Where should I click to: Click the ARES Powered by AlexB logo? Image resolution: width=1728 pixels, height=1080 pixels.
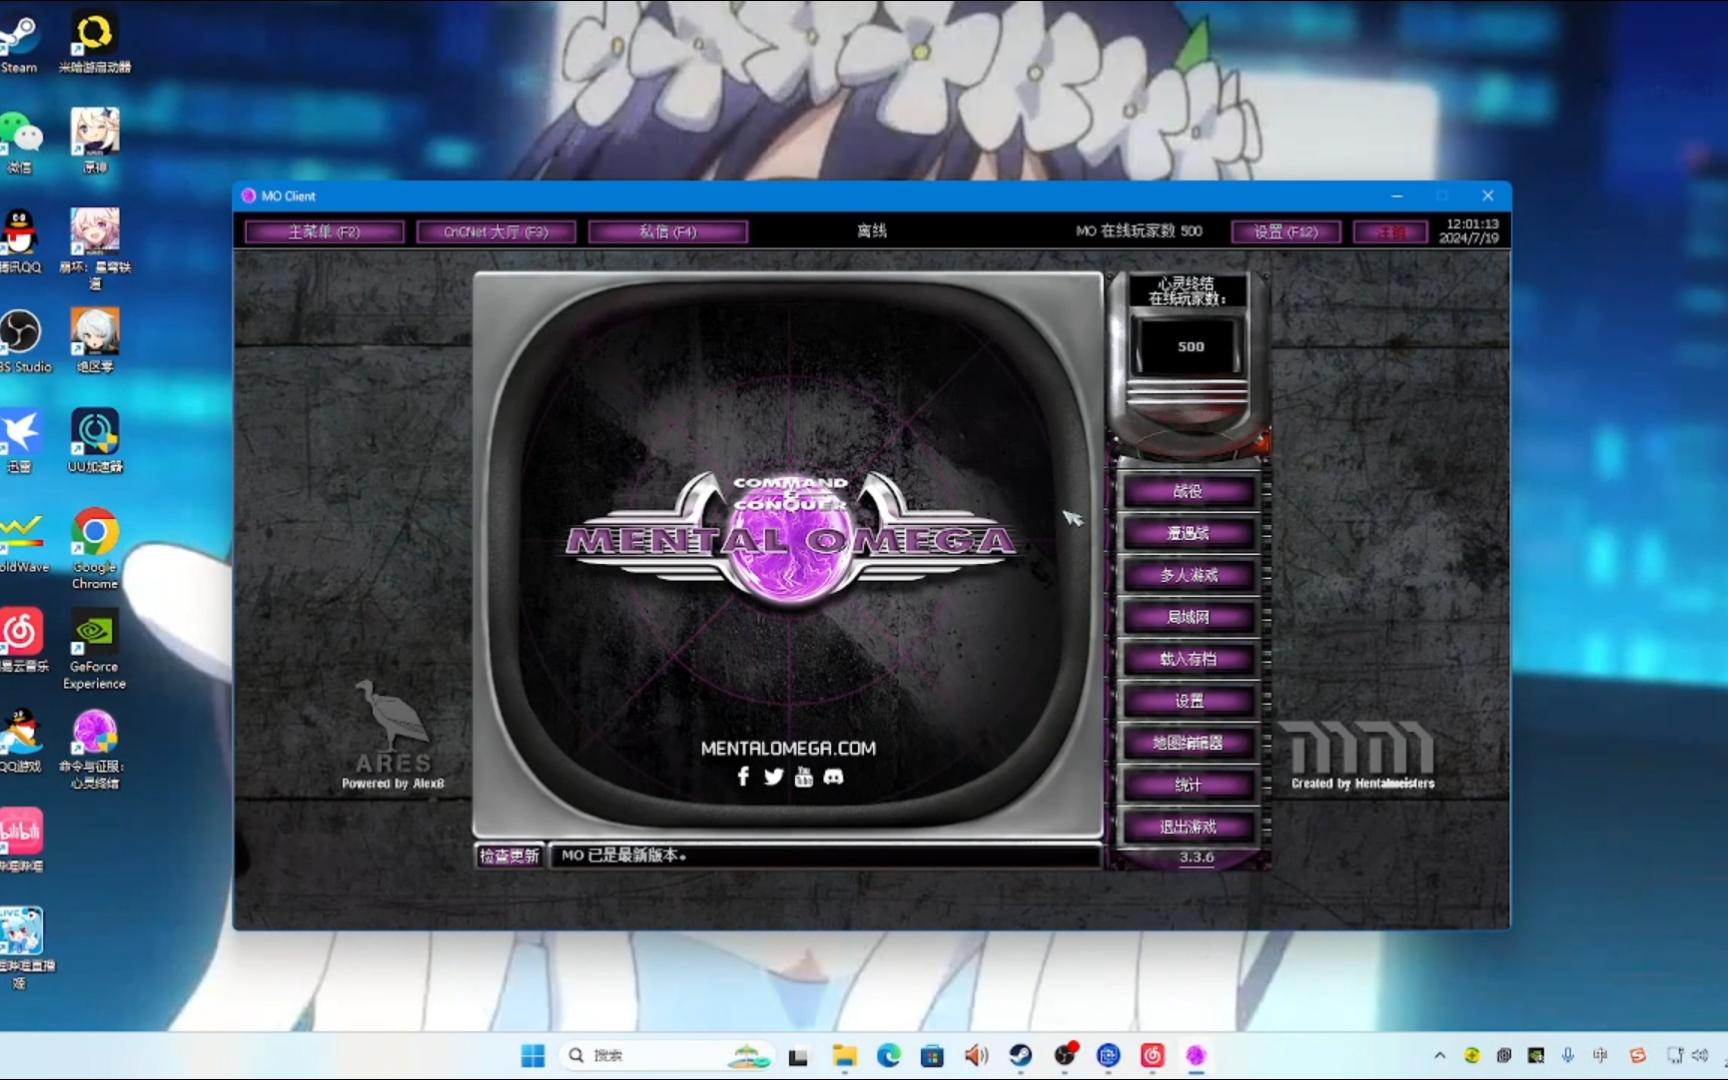pyautogui.click(x=393, y=735)
